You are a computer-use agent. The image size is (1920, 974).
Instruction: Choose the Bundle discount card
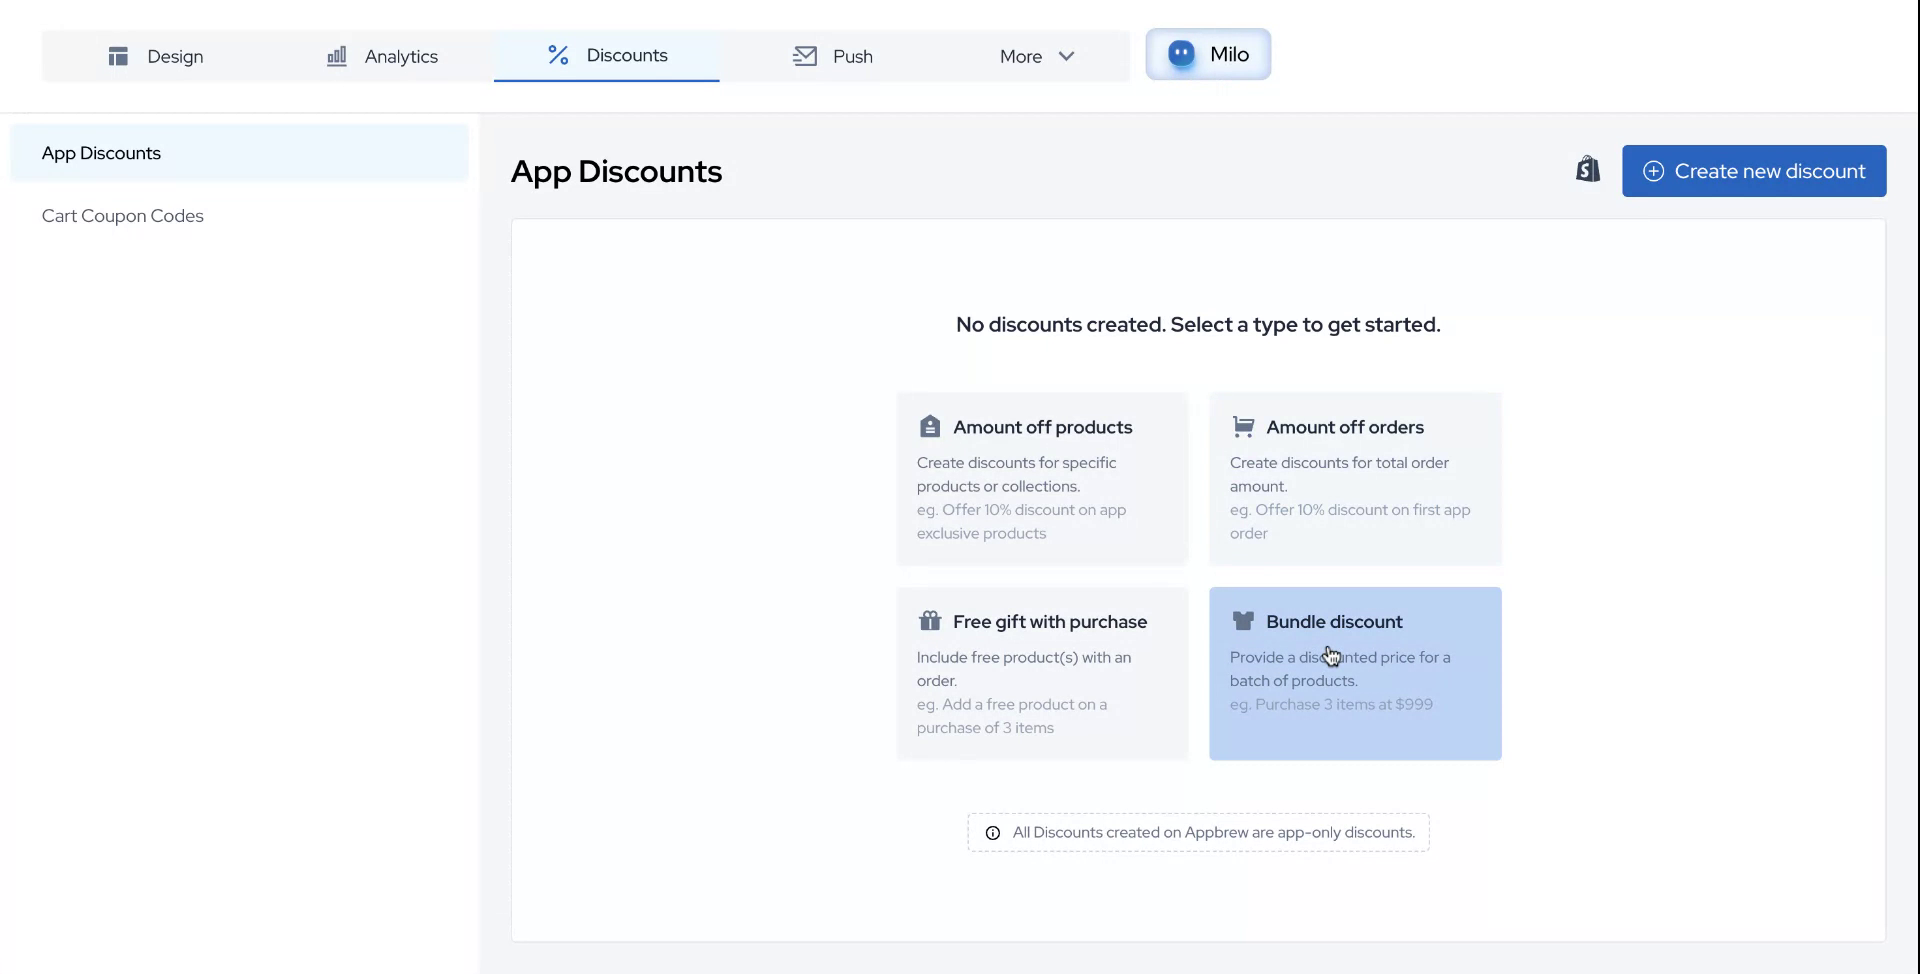click(1355, 674)
